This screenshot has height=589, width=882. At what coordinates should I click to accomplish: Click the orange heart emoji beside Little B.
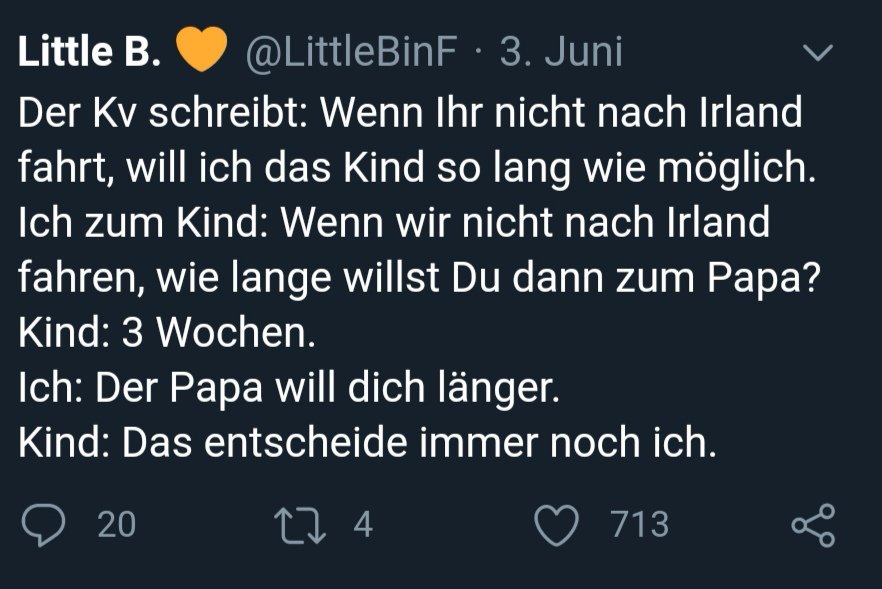201,52
